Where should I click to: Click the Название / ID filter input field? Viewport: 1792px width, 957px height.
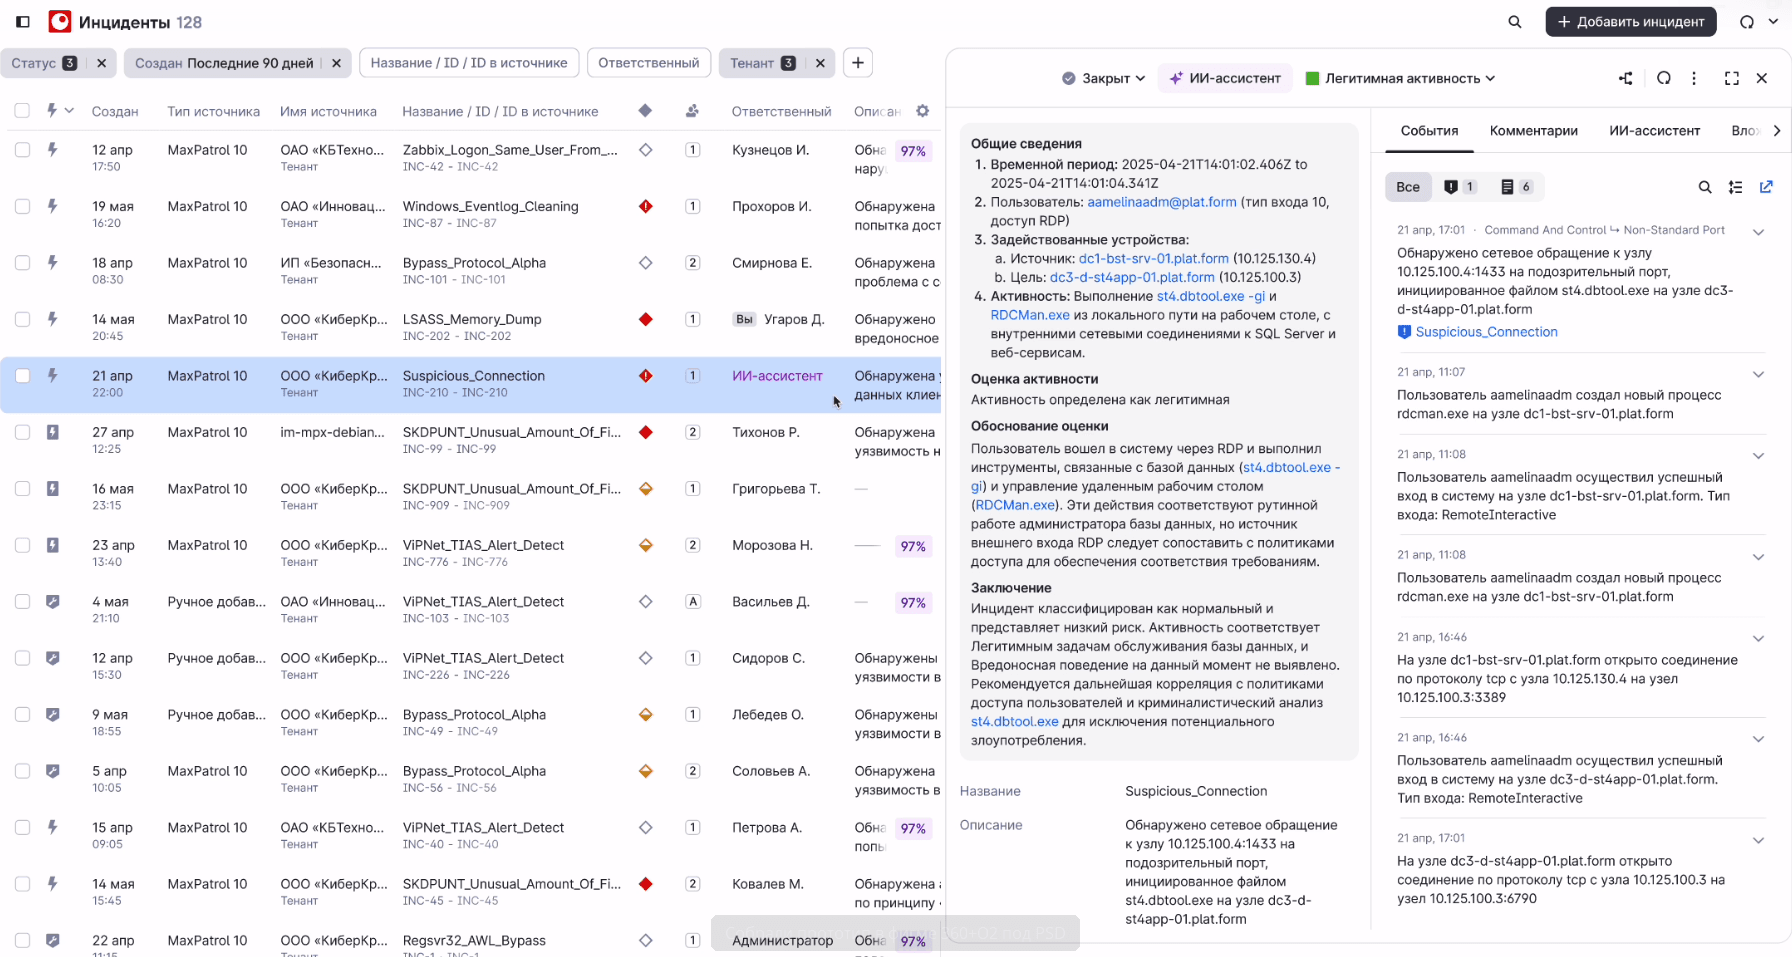pos(469,62)
